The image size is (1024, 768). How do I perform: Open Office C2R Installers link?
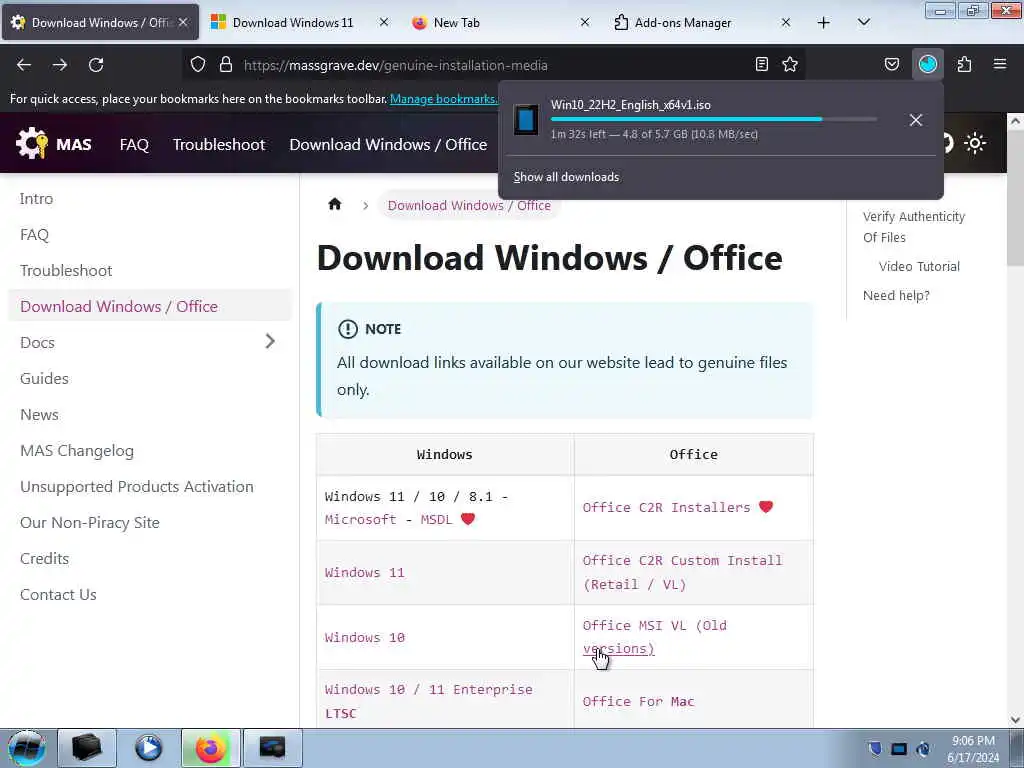pos(666,507)
